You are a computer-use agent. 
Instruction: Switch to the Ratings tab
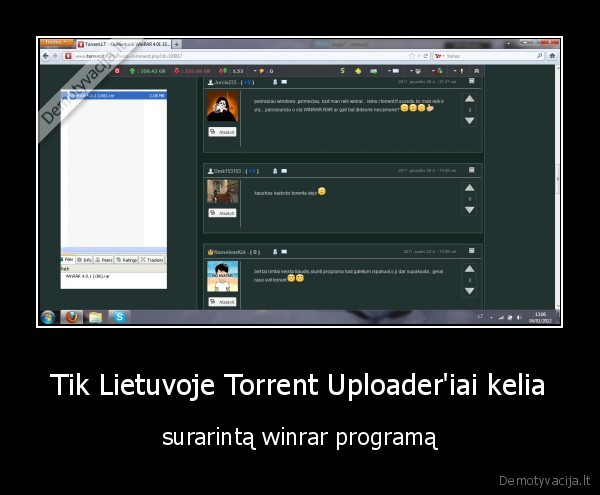click(x=127, y=260)
